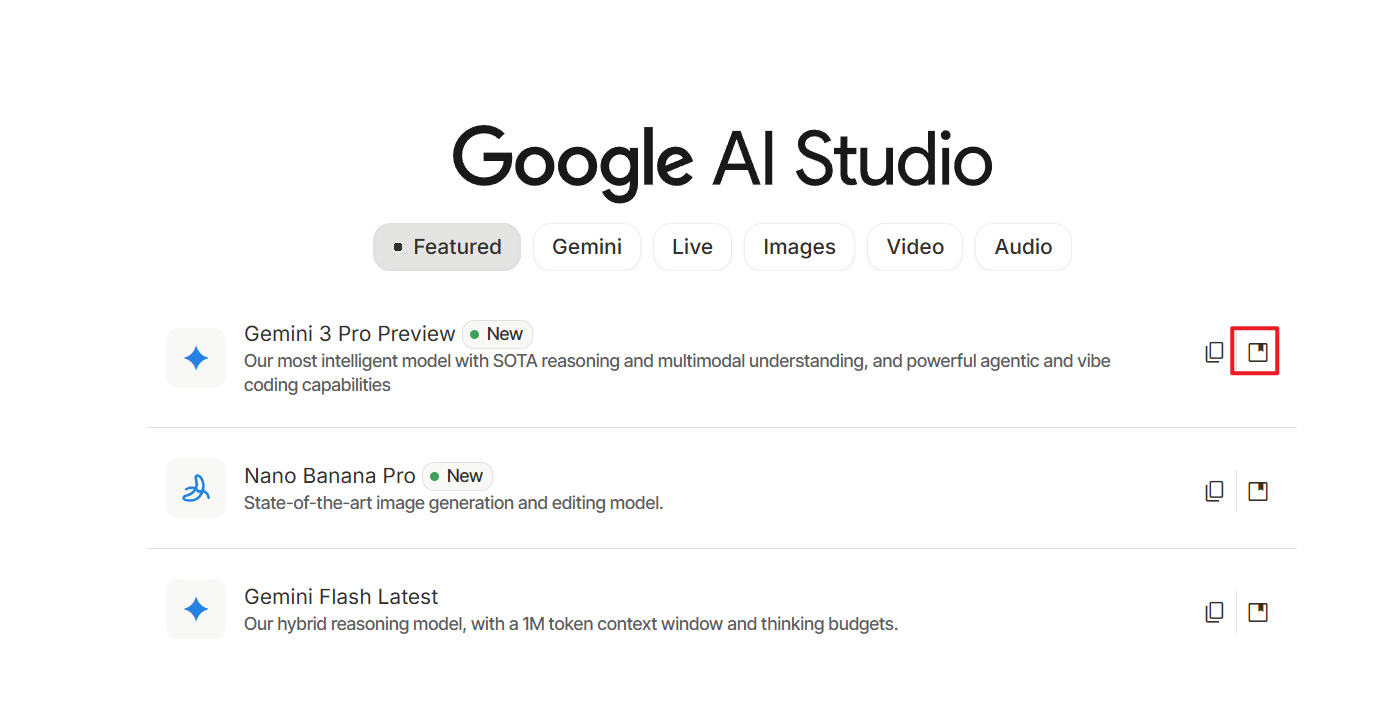Open the Images filter tab
Screen dimensions: 1375x726
pyautogui.click(x=798, y=246)
